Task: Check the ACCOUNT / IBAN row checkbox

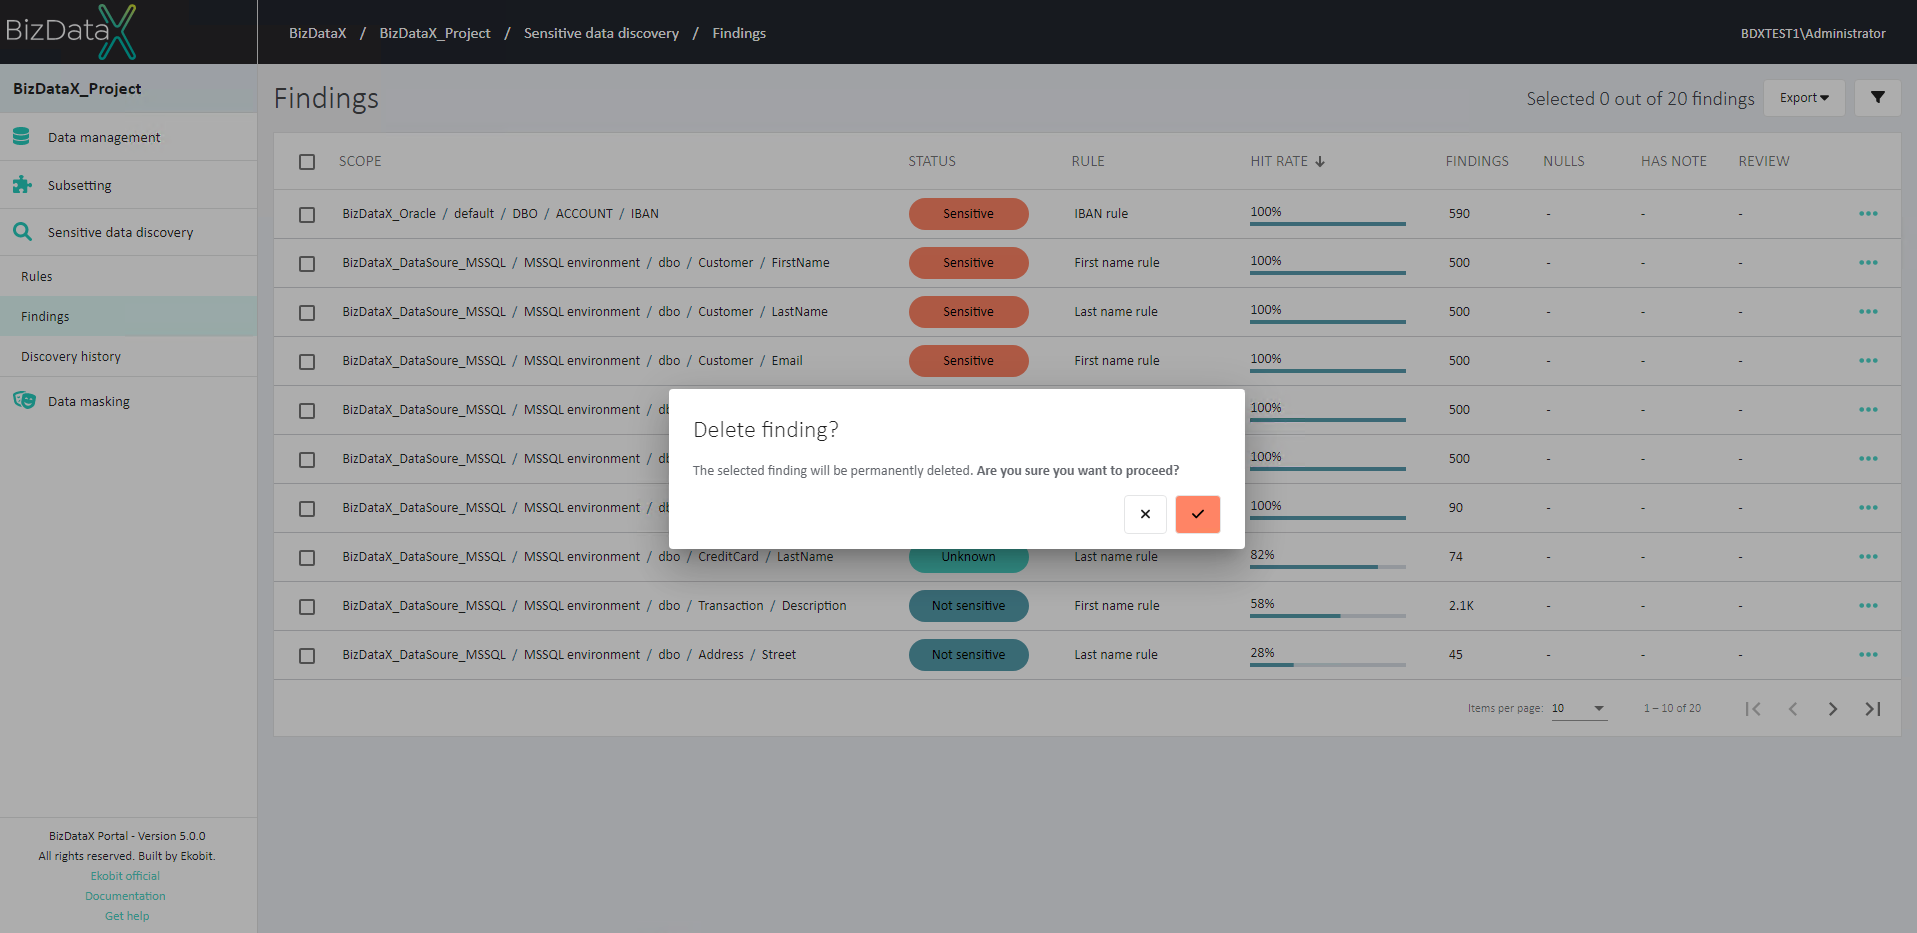Action: pyautogui.click(x=307, y=215)
